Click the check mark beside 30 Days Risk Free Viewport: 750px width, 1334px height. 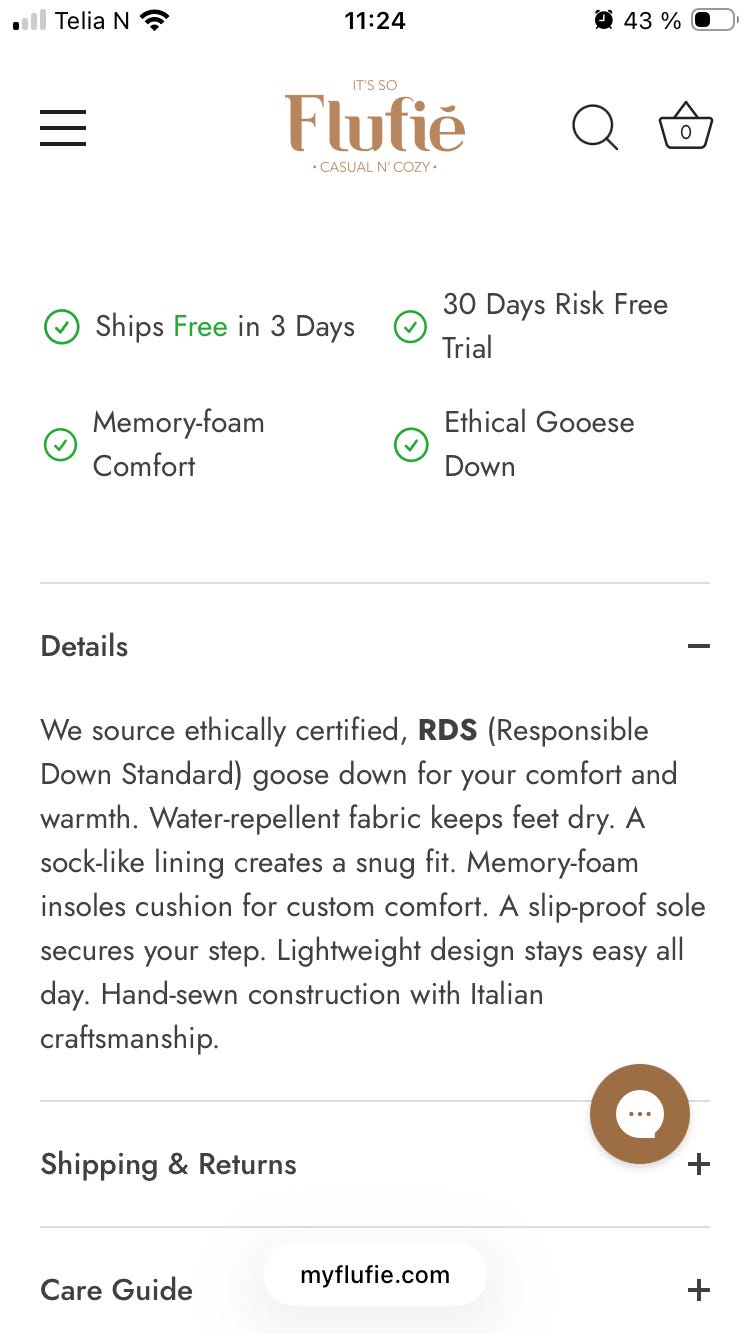pos(410,326)
